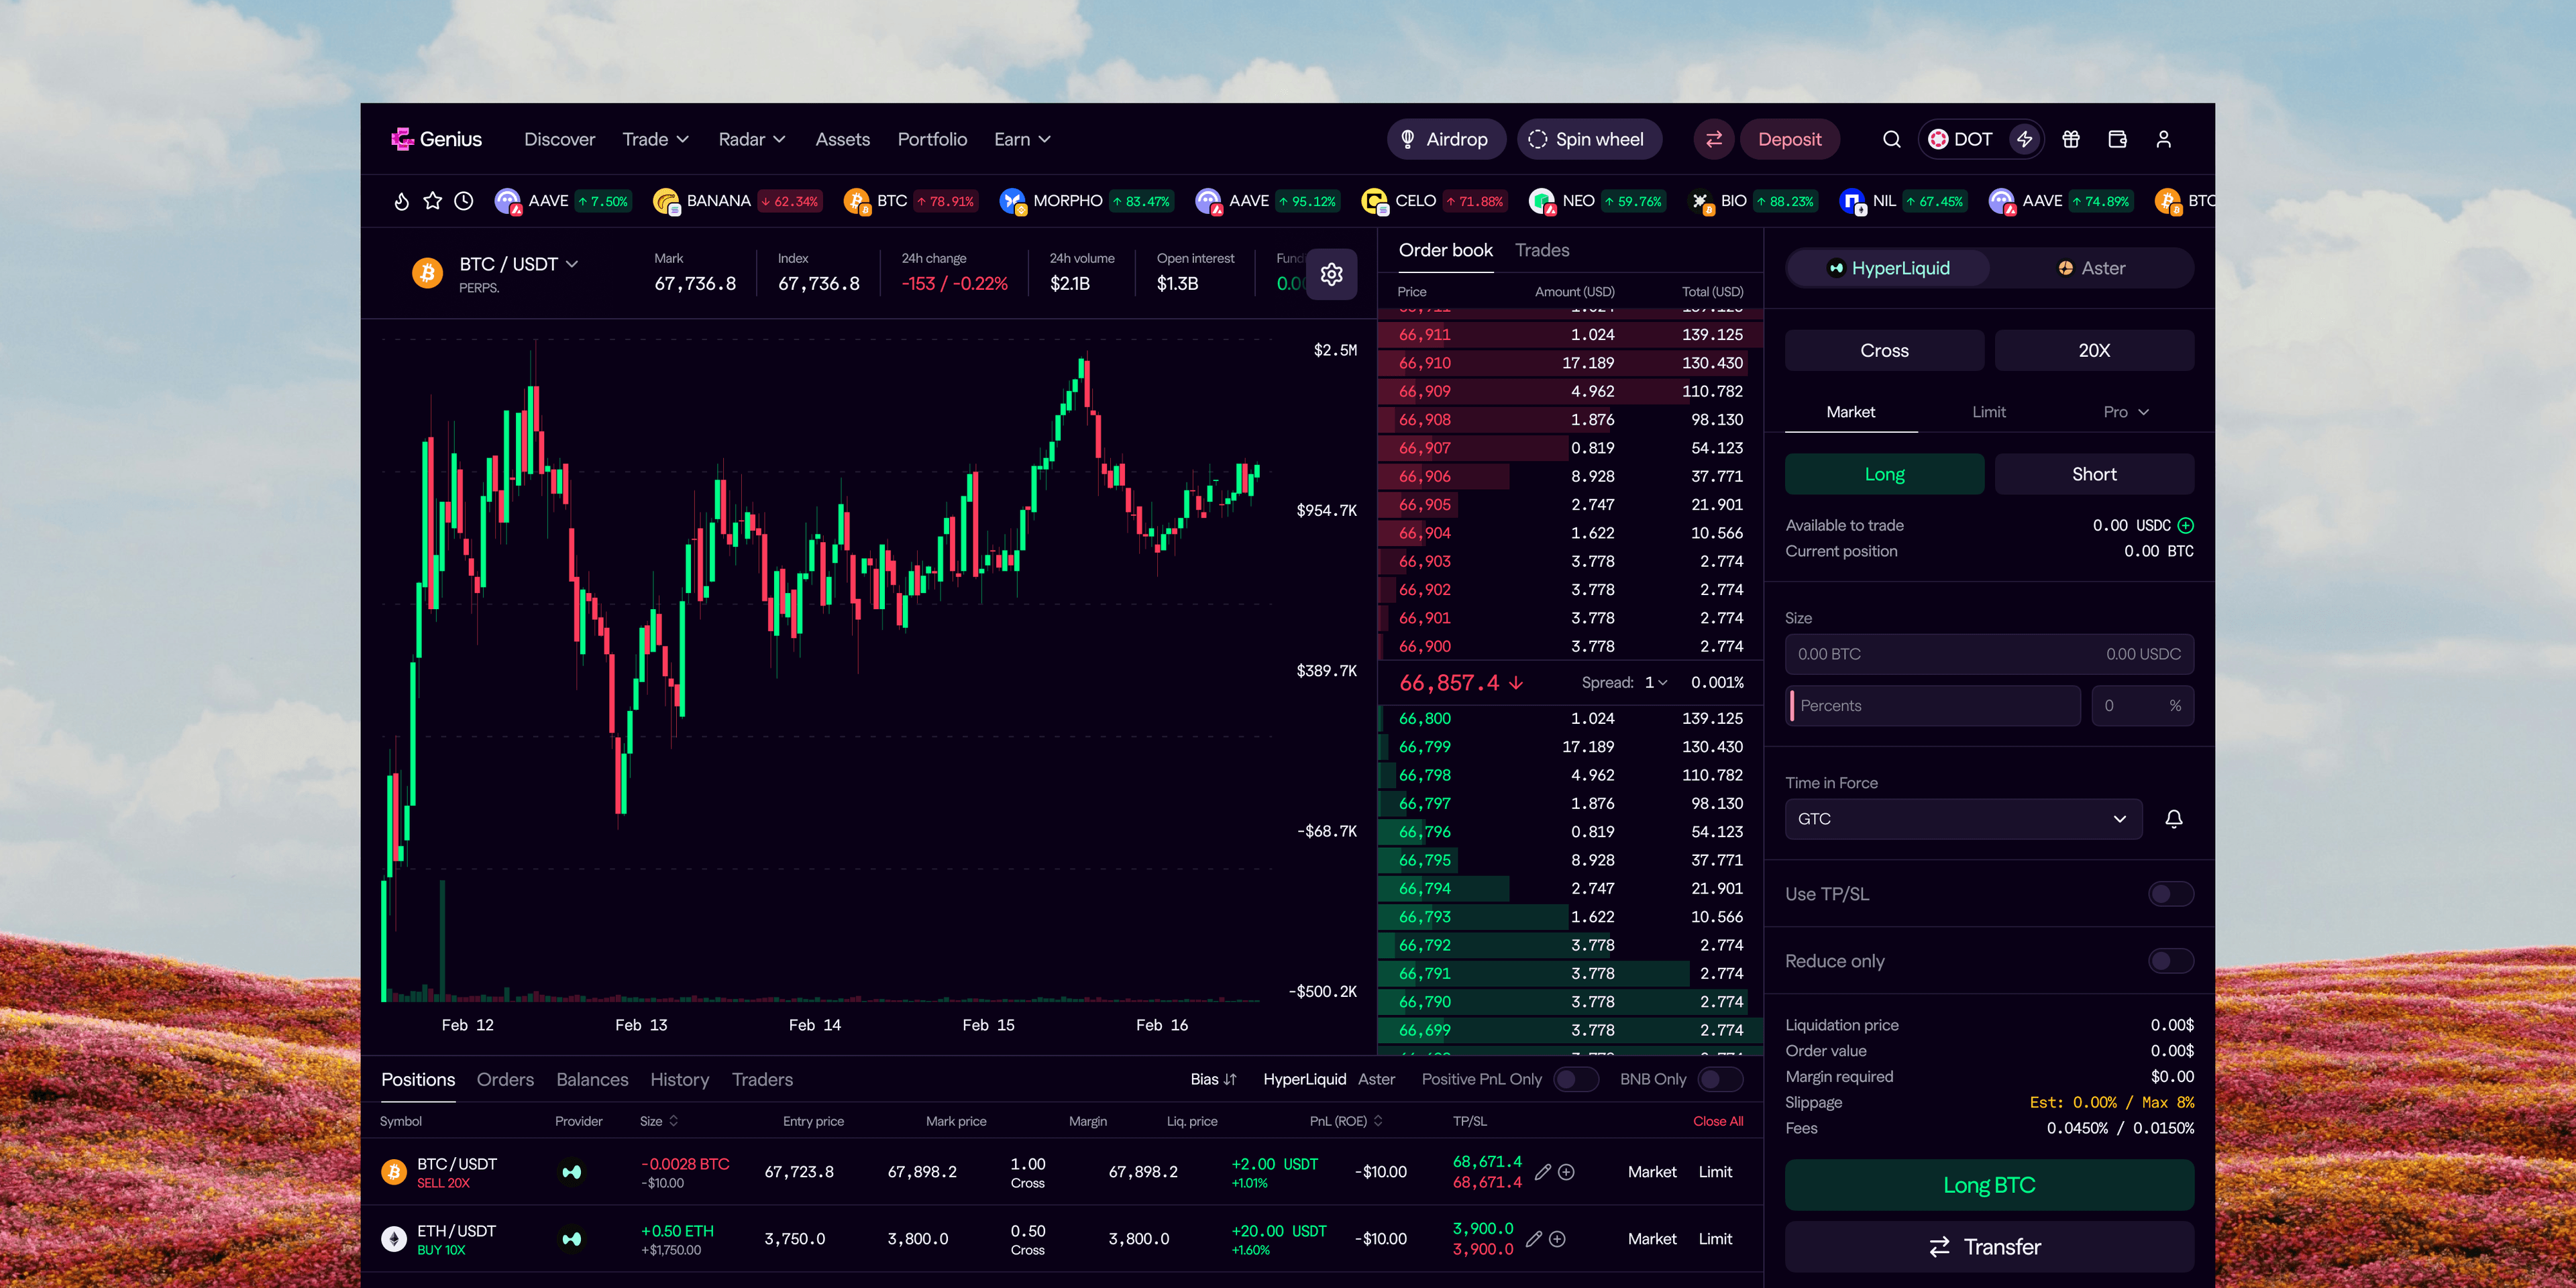Click the Genius logo icon

pyautogui.click(x=402, y=139)
